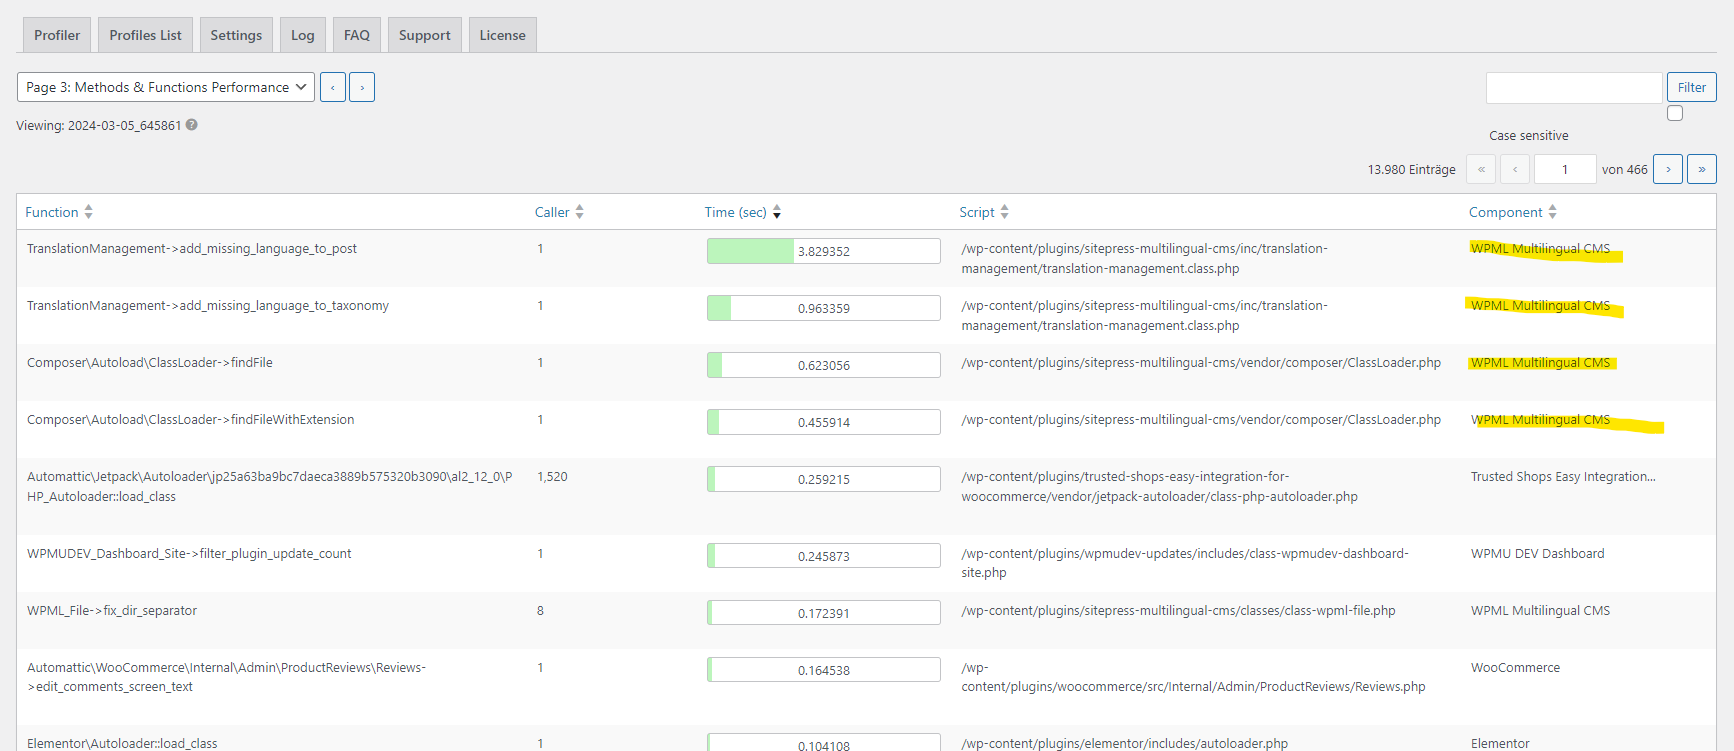Sort by the Function column header
This screenshot has height=751, width=1734.
pyautogui.click(x=52, y=212)
